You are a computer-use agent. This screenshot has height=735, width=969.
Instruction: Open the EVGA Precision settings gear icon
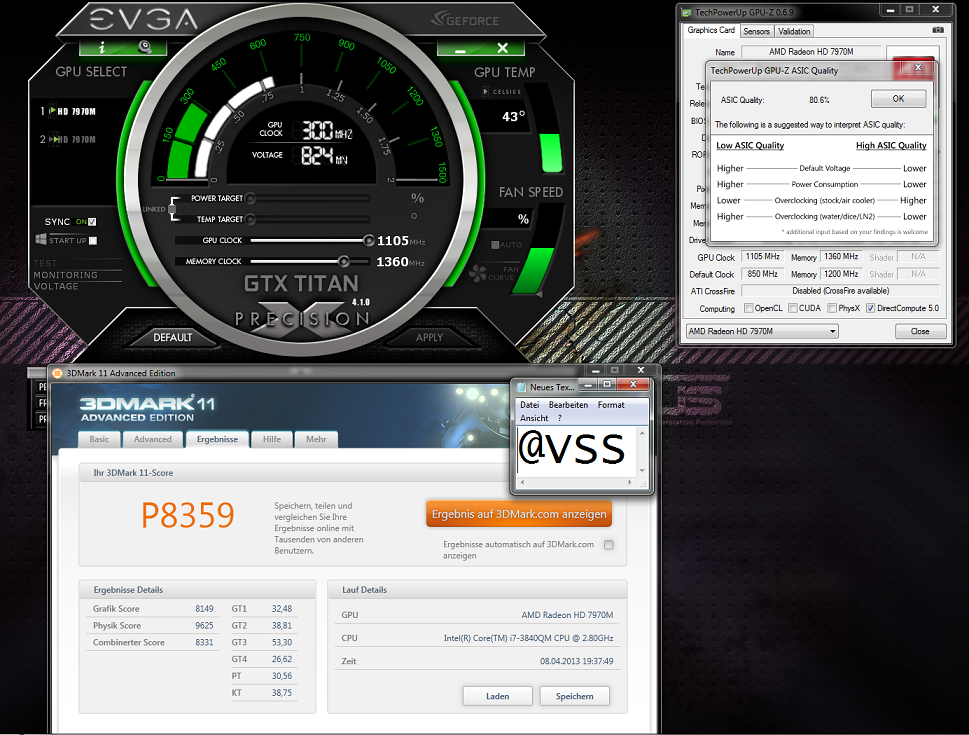[x=145, y=47]
